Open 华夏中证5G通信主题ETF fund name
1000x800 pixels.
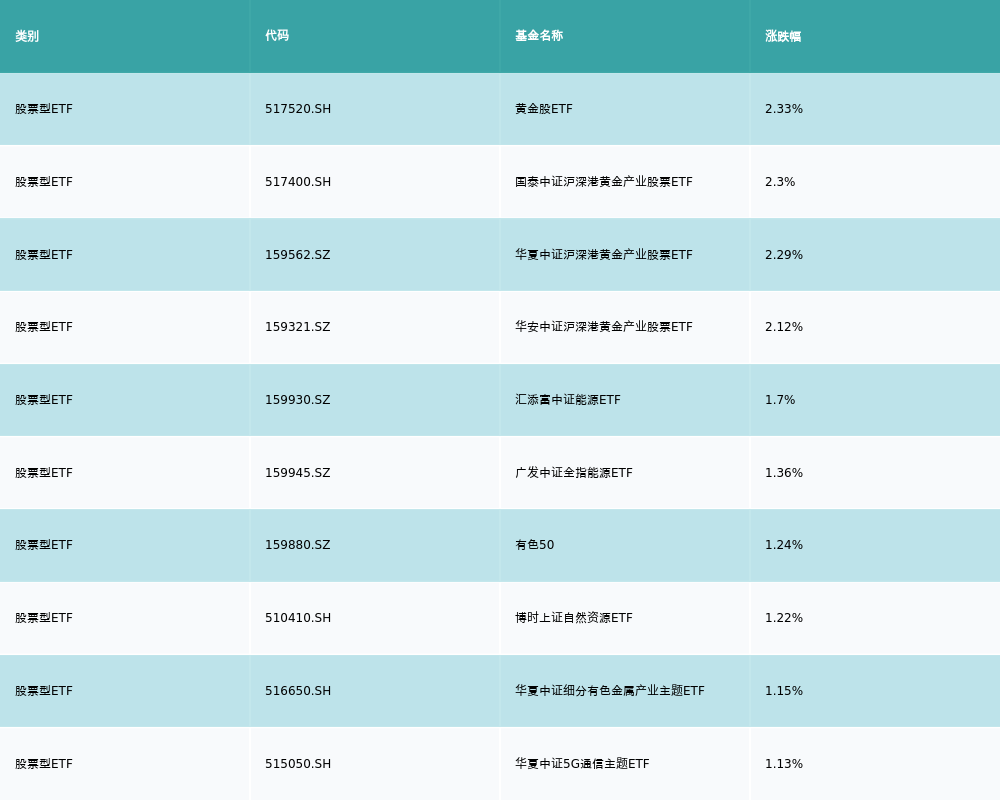tap(582, 764)
